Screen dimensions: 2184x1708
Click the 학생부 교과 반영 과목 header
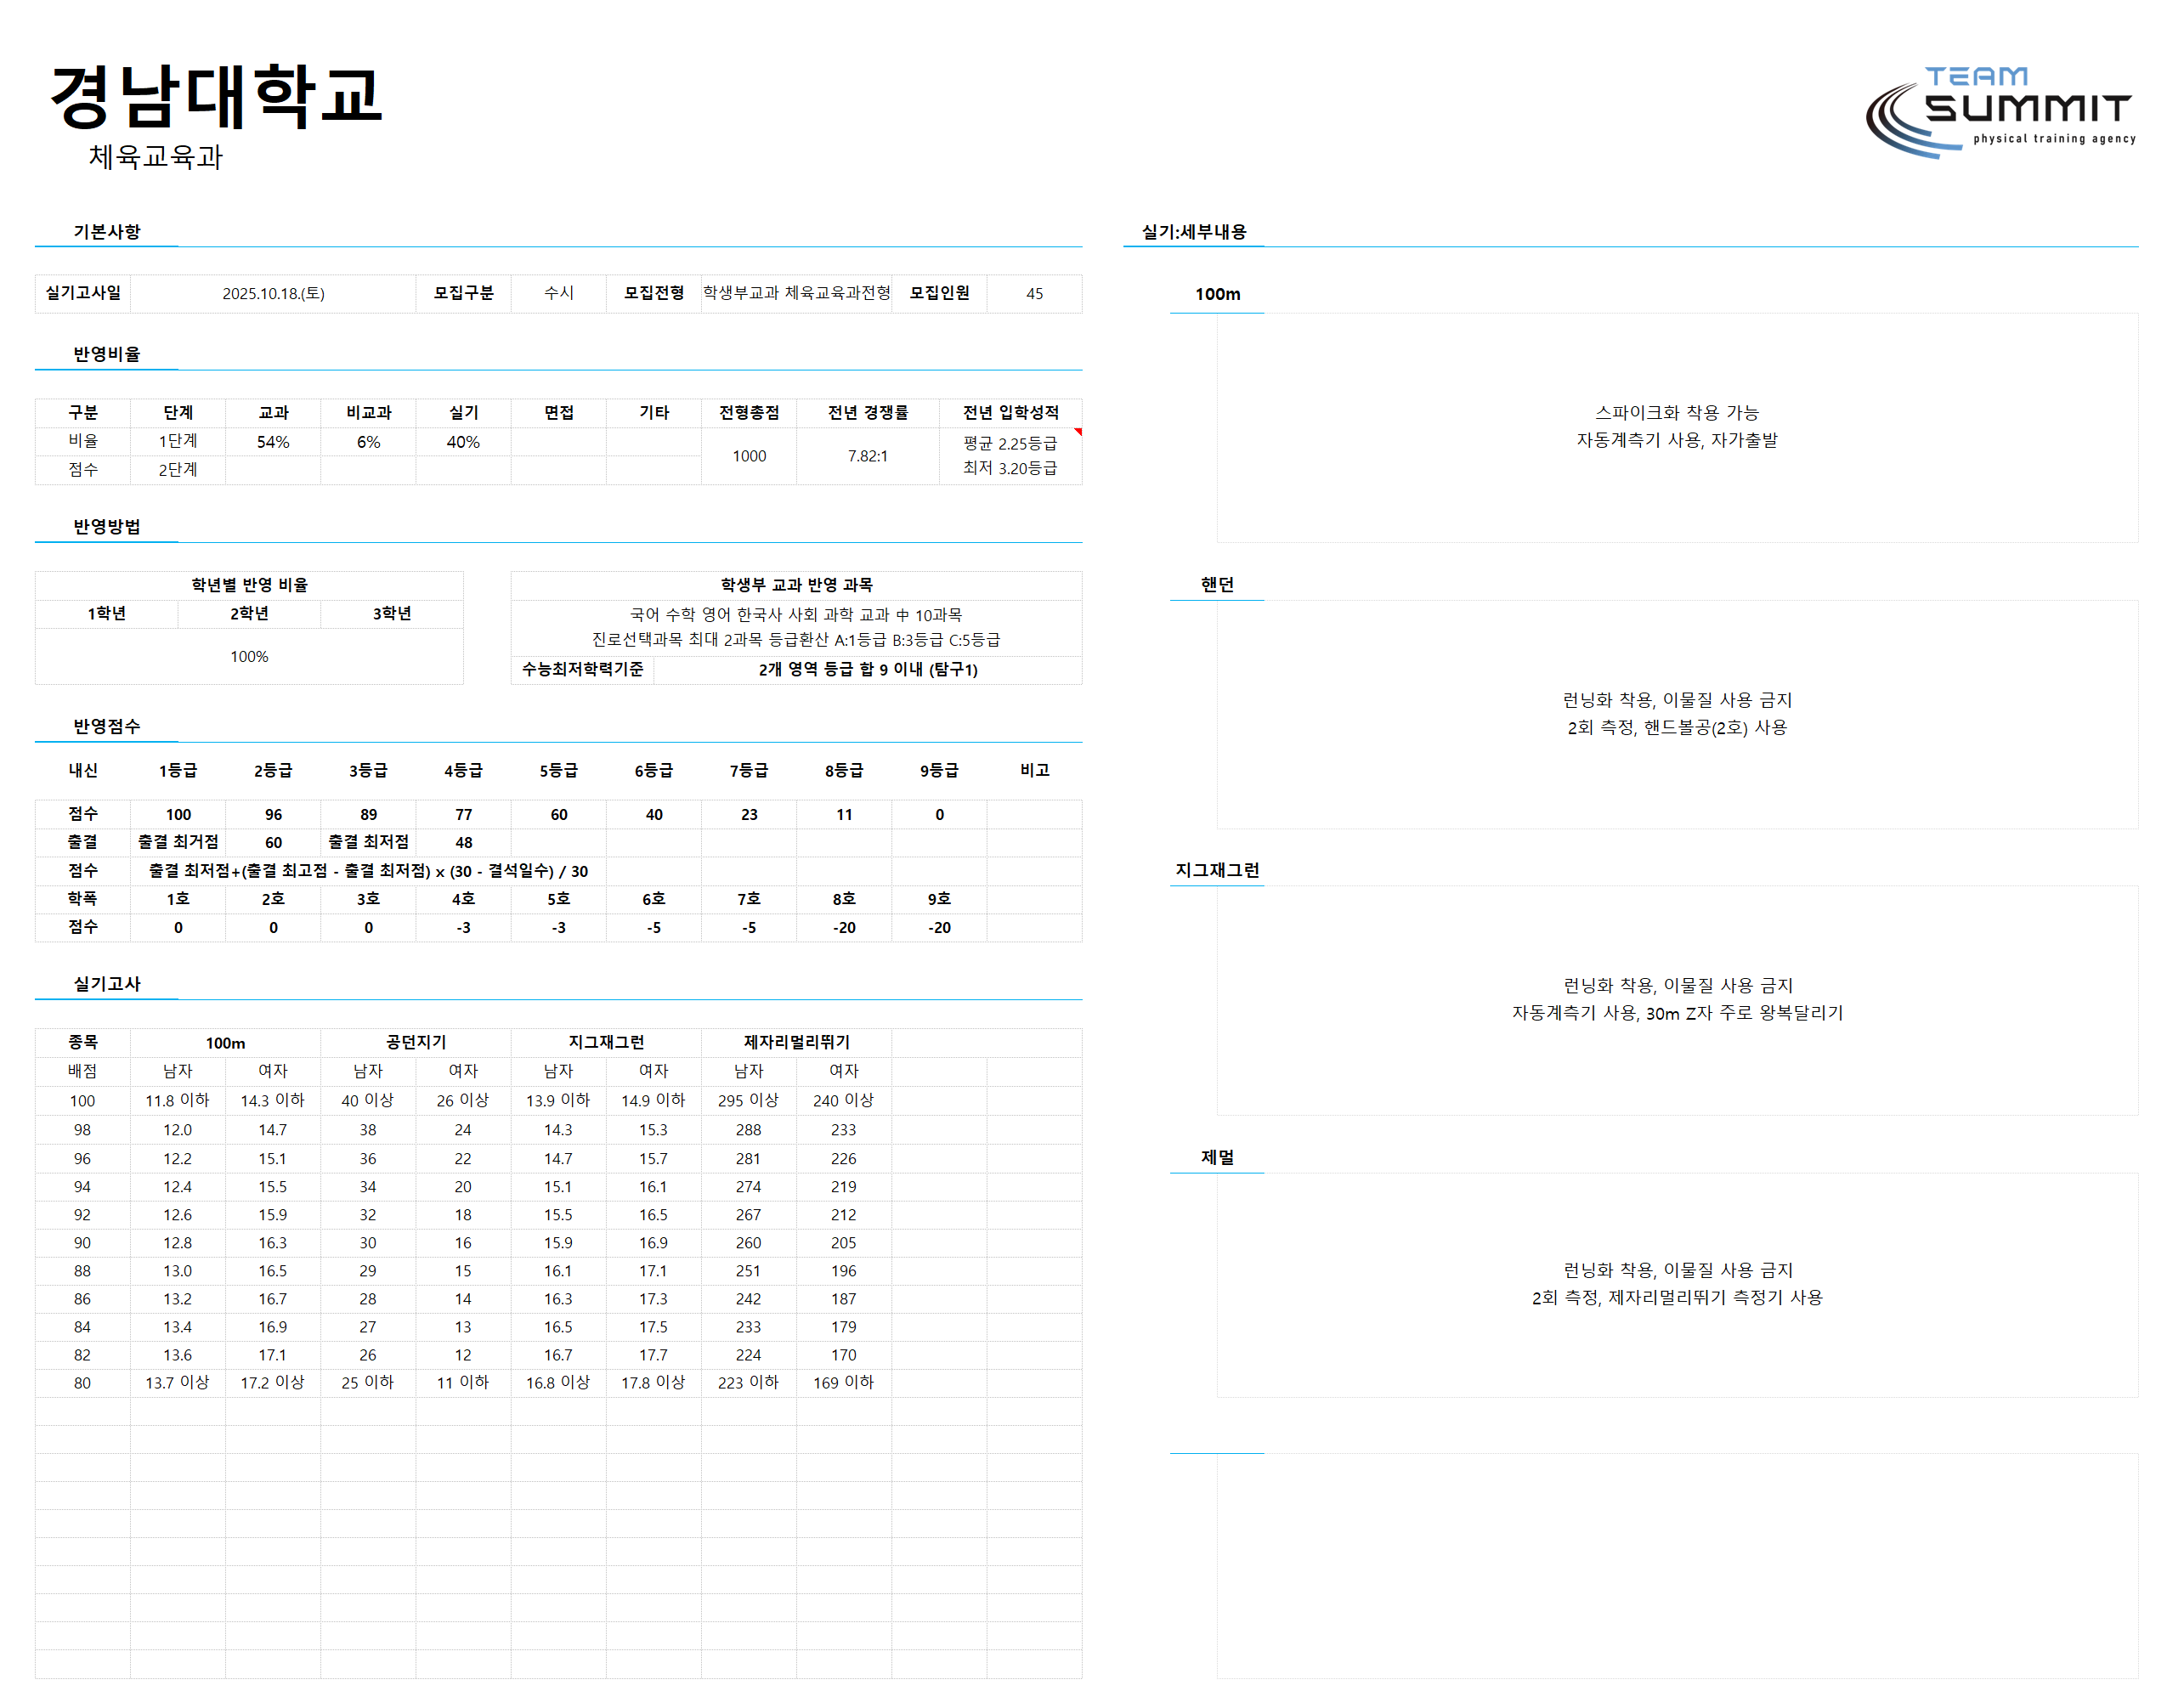coord(796,585)
